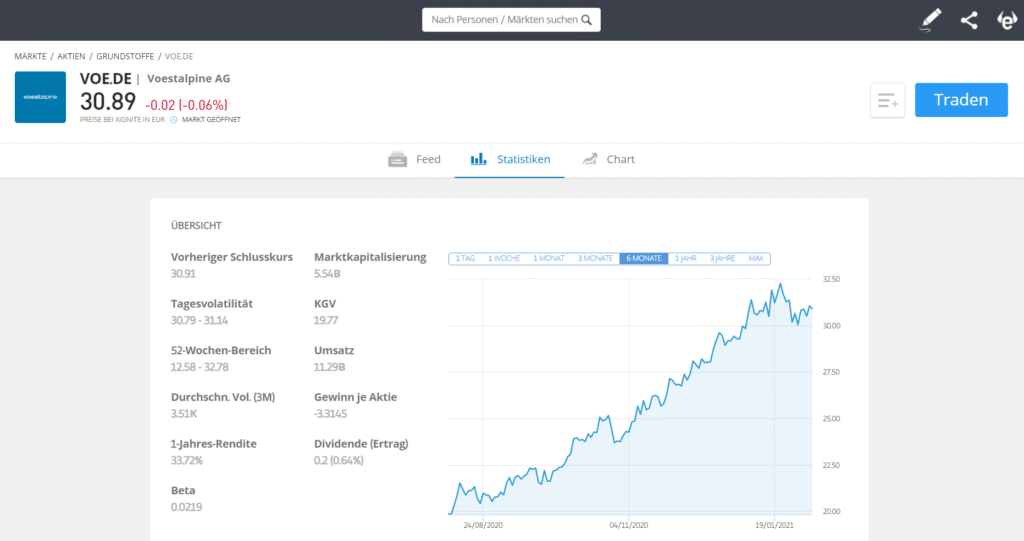Screen dimensions: 1024x541
Task: Click value 30.91
Action: click(x=184, y=274)
